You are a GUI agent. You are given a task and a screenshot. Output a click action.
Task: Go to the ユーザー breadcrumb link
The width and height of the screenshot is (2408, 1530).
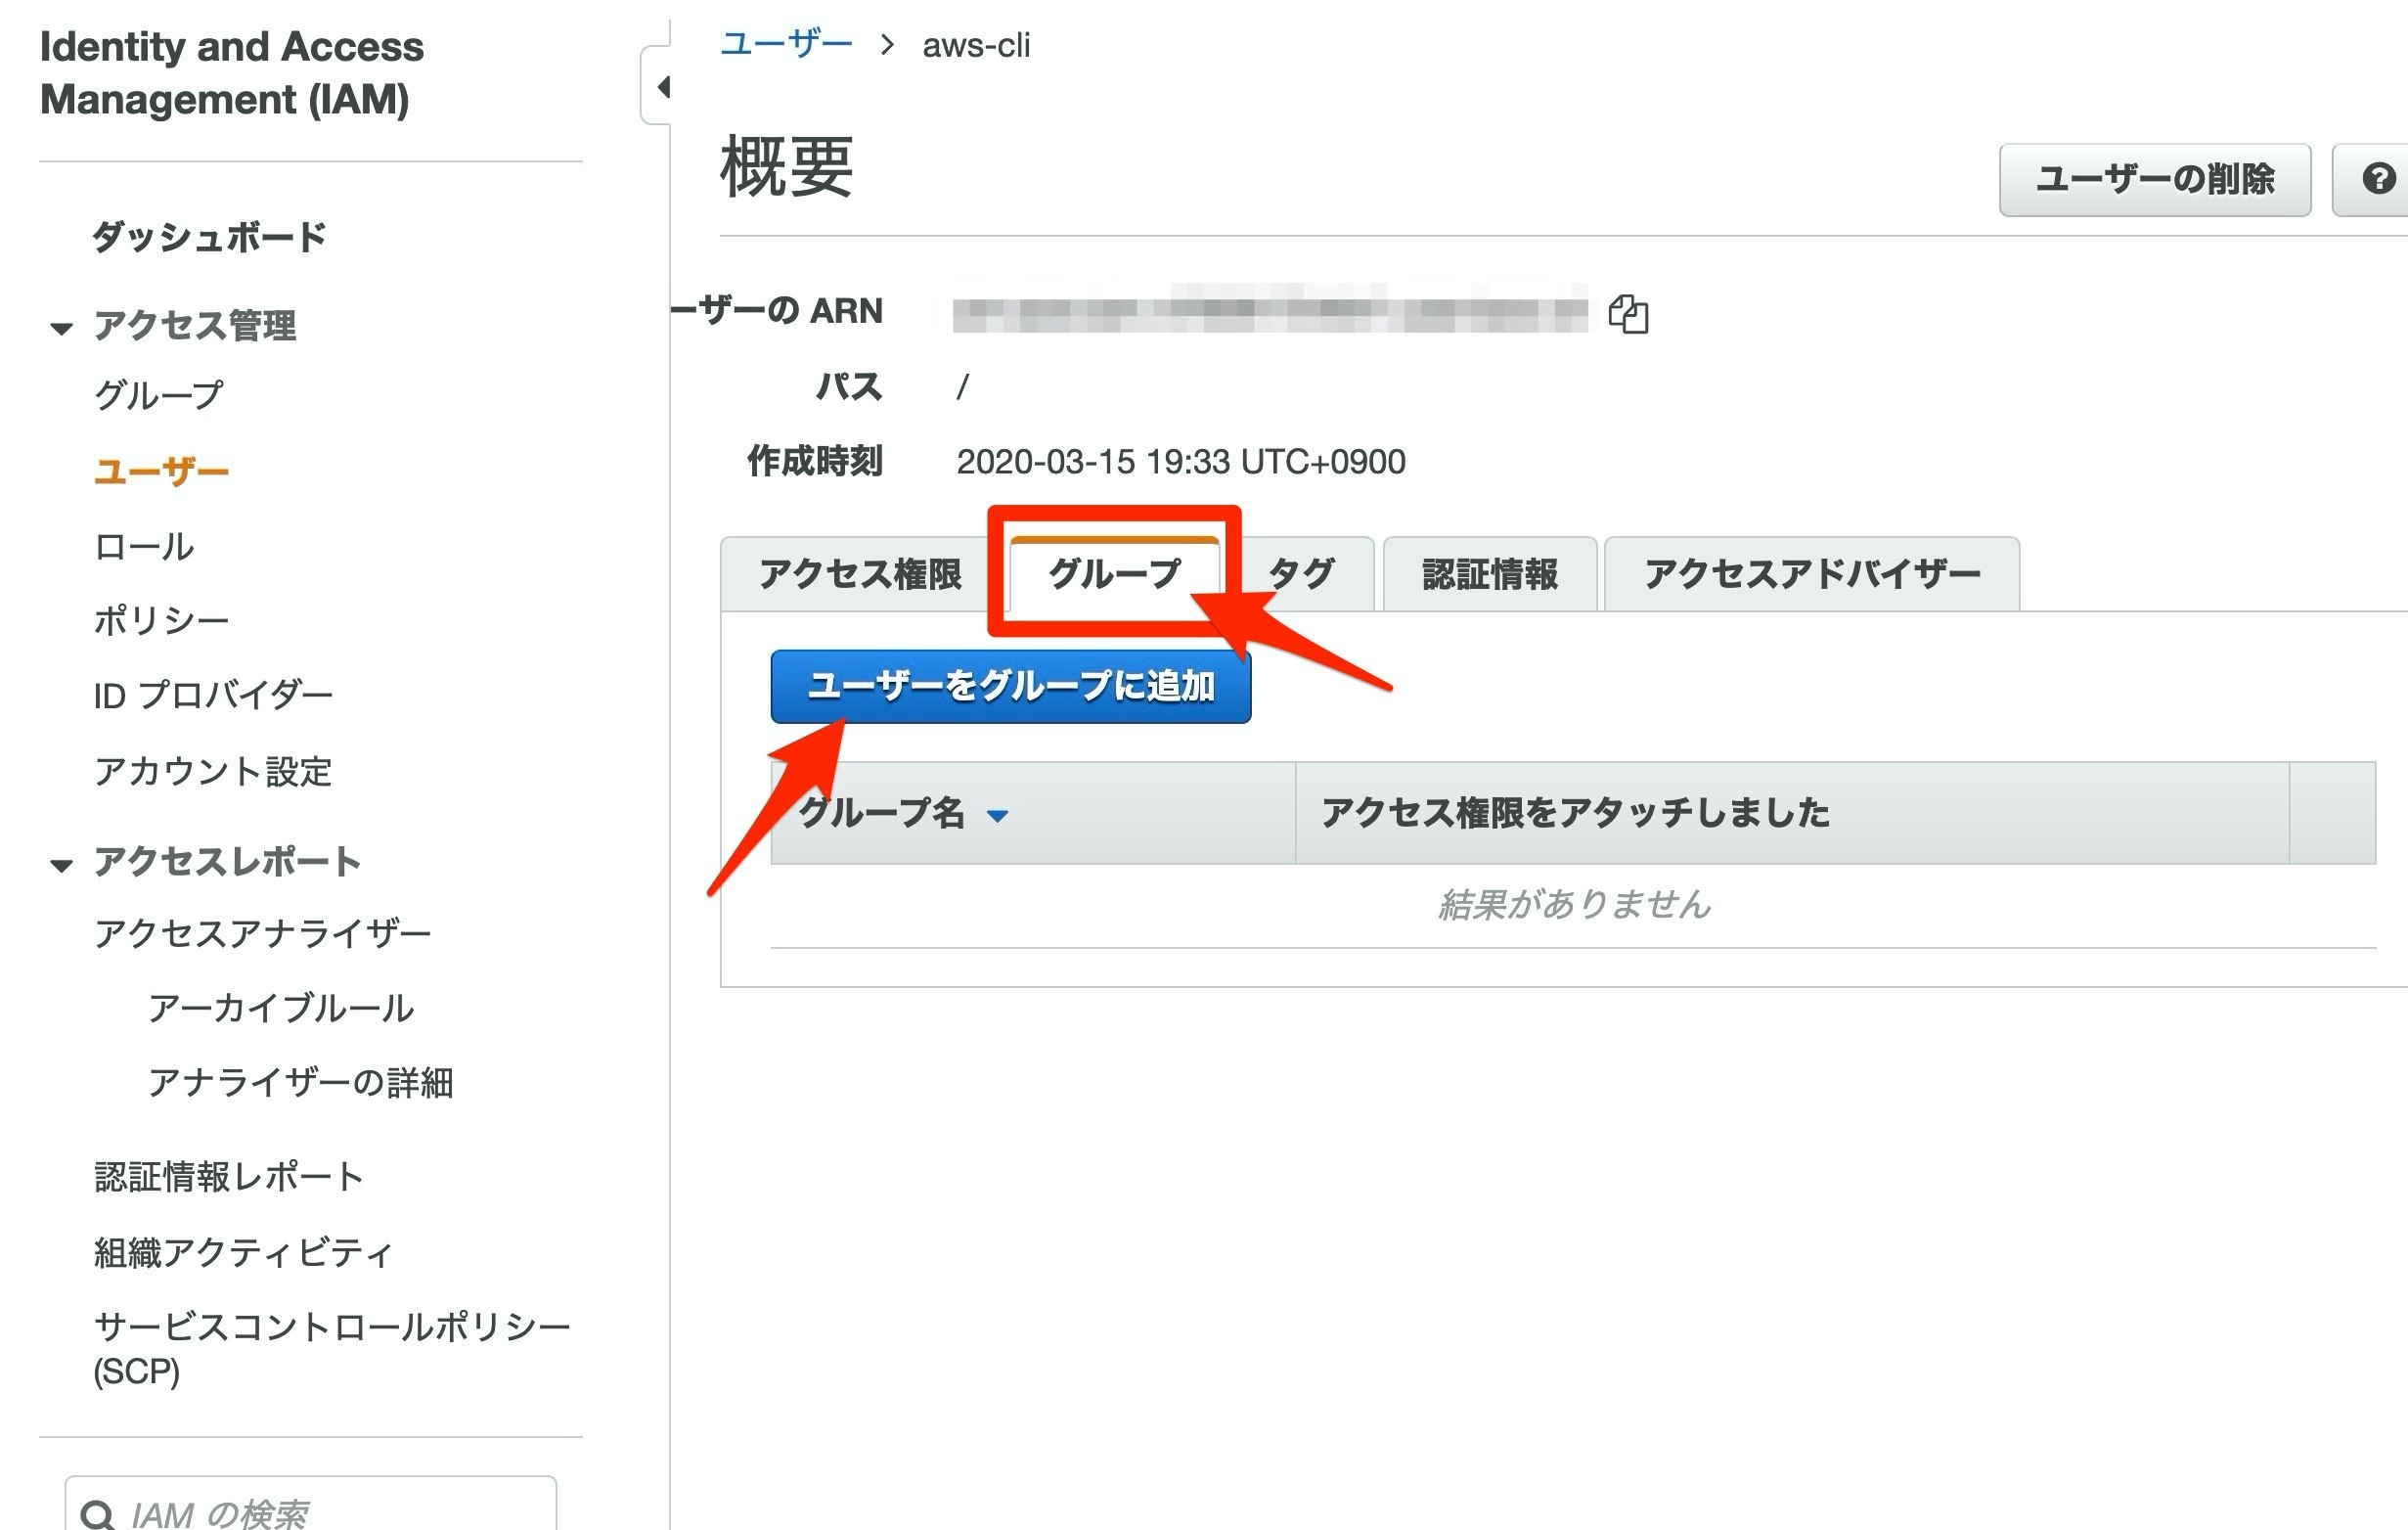point(786,44)
